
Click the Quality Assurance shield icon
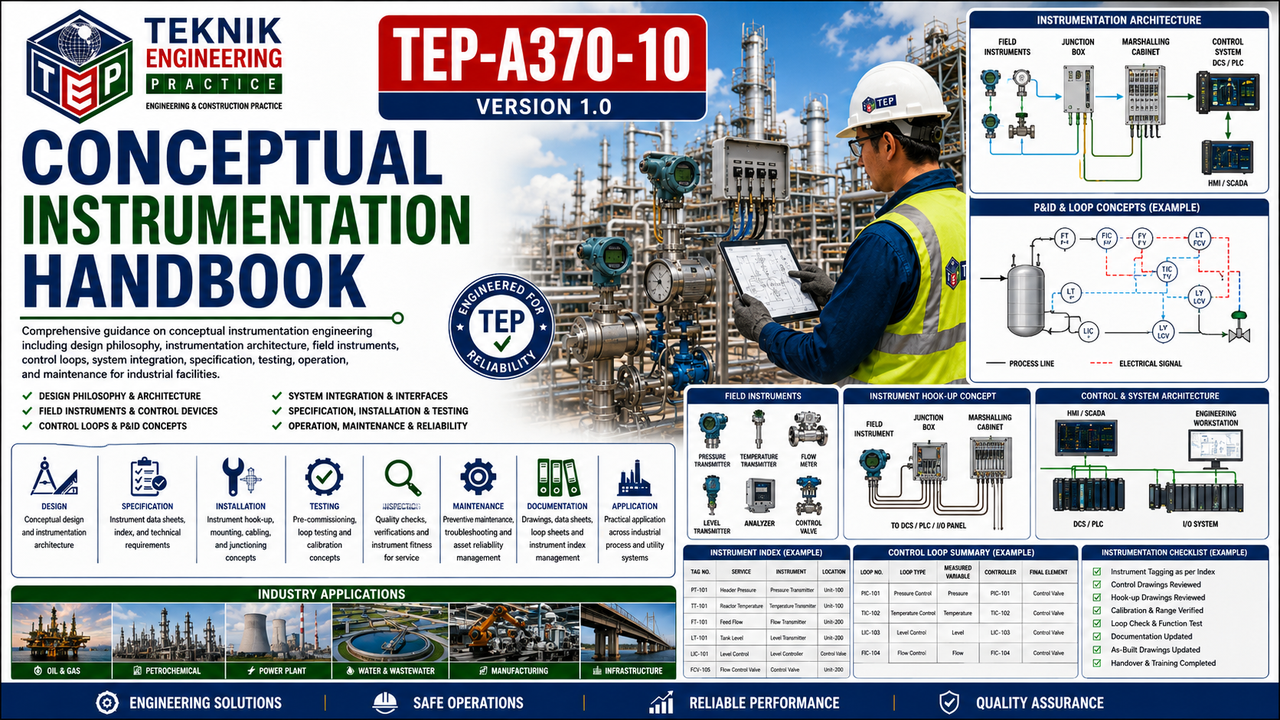[949, 702]
